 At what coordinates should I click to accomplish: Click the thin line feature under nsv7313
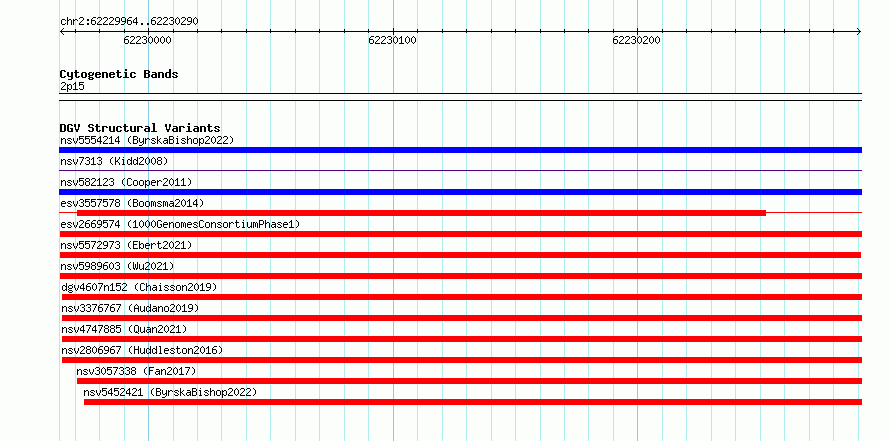[460, 170]
